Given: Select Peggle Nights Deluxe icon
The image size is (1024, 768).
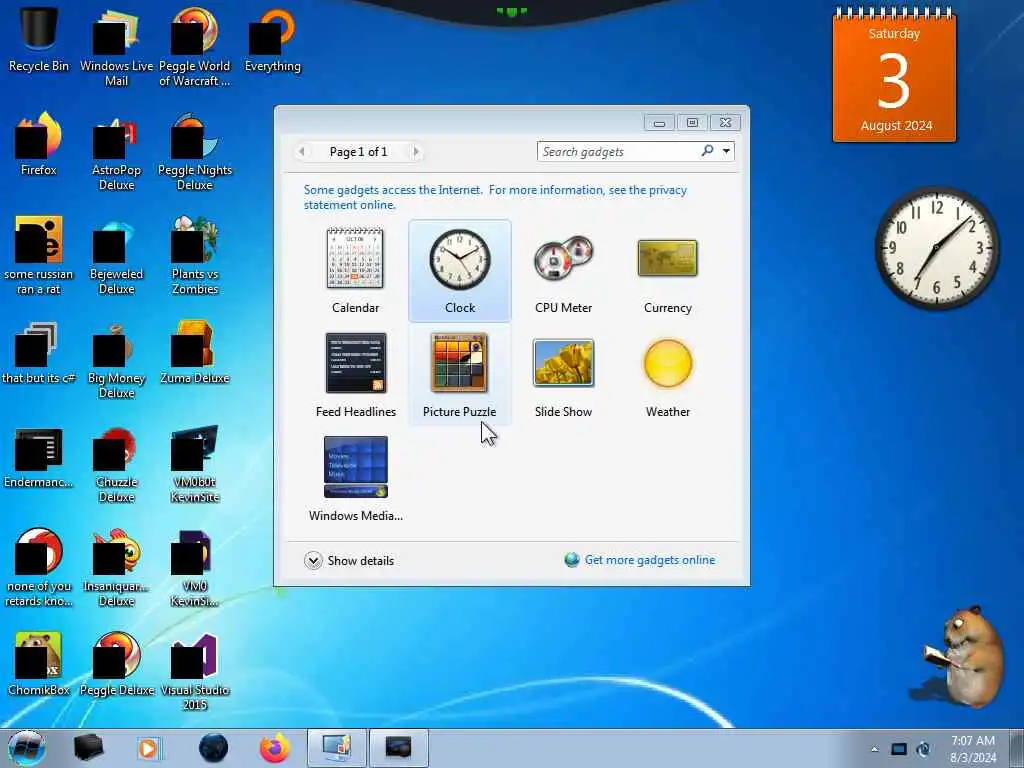Looking at the screenshot, I should (195, 152).
